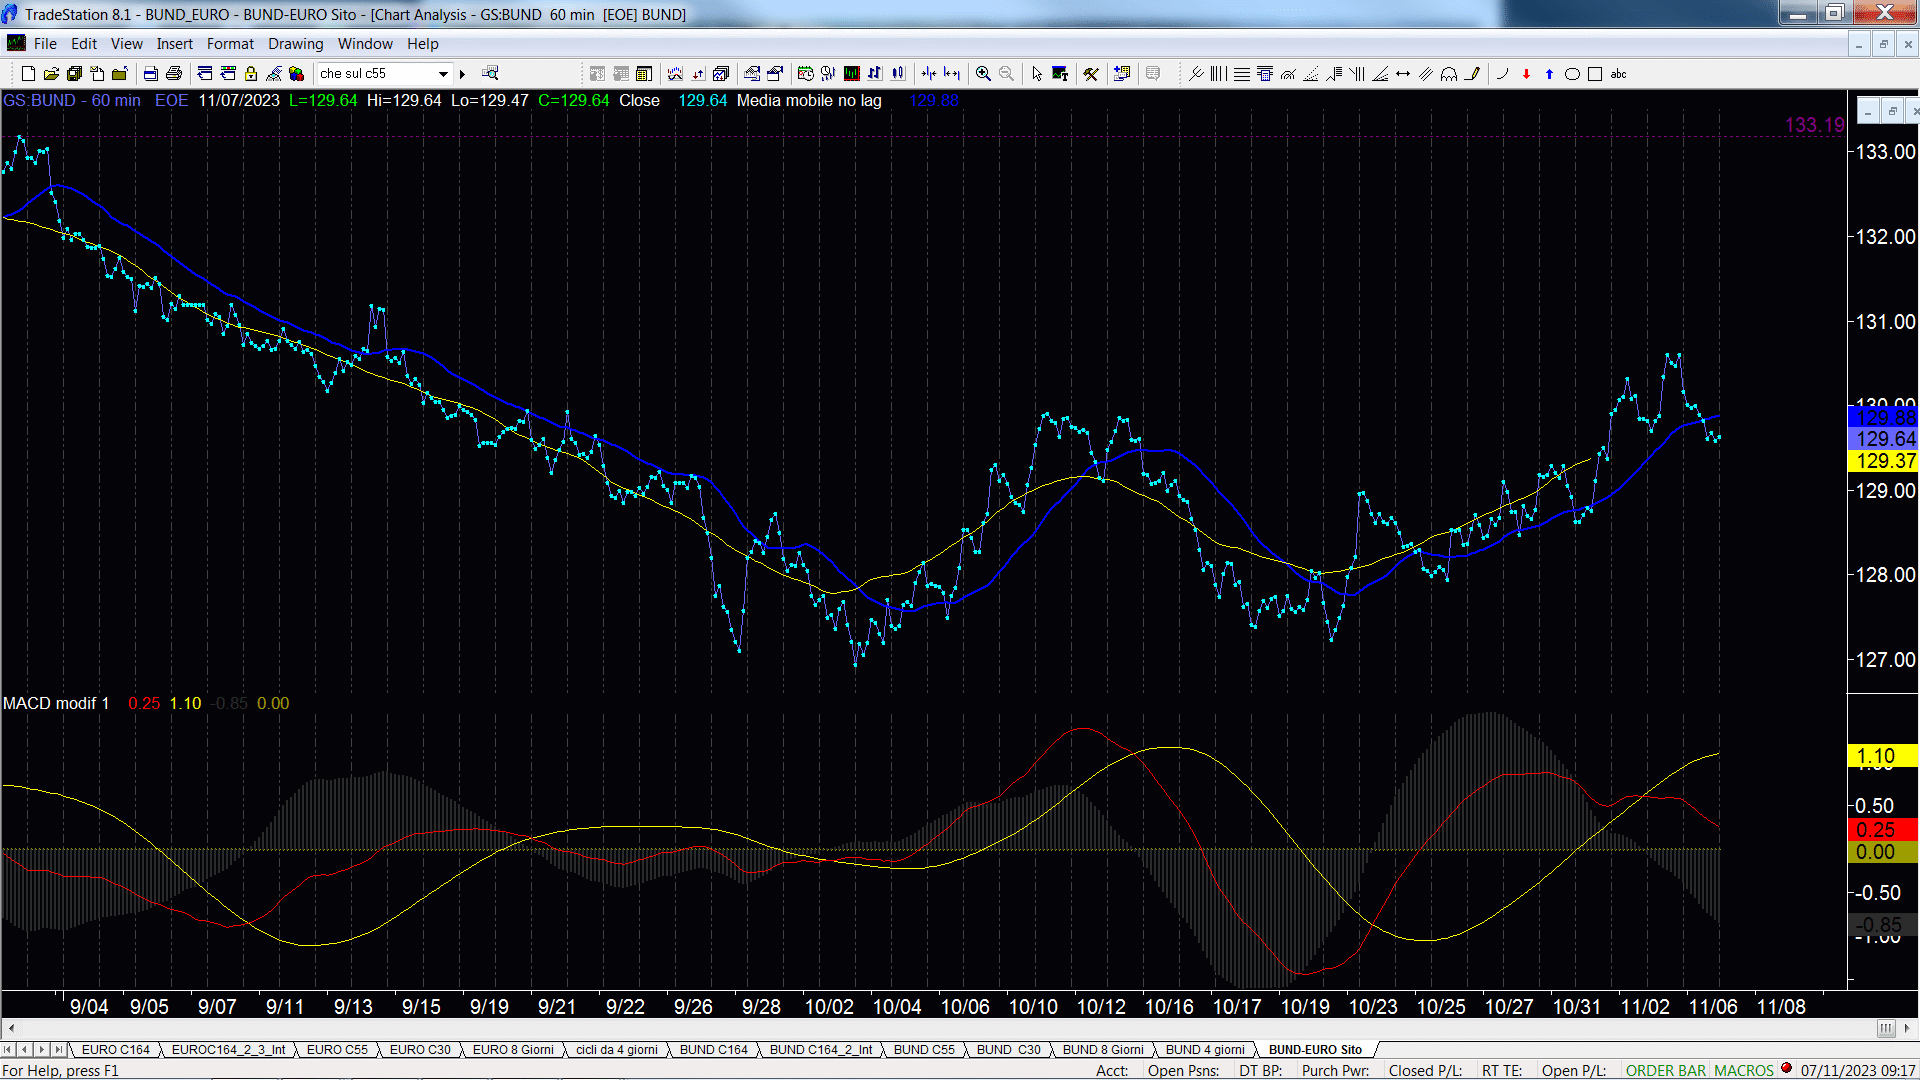Switch to the BUND C164_2_Int tab
The image size is (1920, 1080).
click(x=821, y=1050)
